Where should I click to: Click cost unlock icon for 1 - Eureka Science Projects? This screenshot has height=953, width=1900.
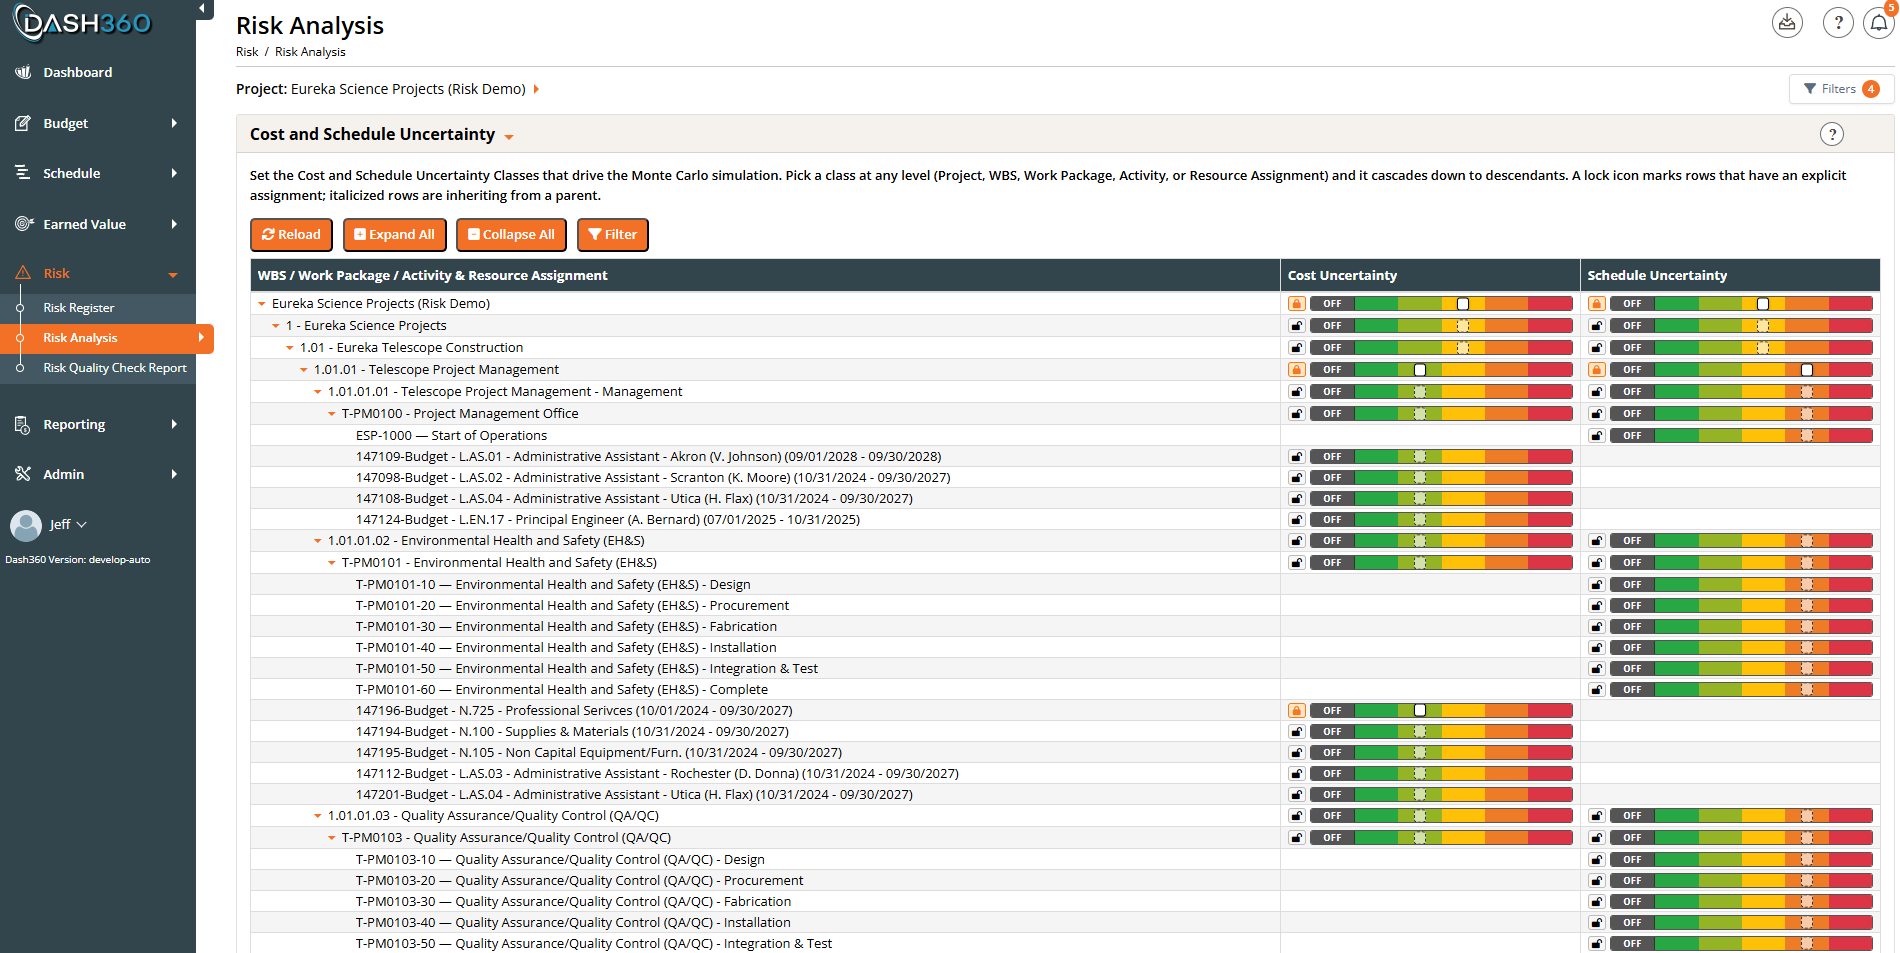click(1297, 325)
